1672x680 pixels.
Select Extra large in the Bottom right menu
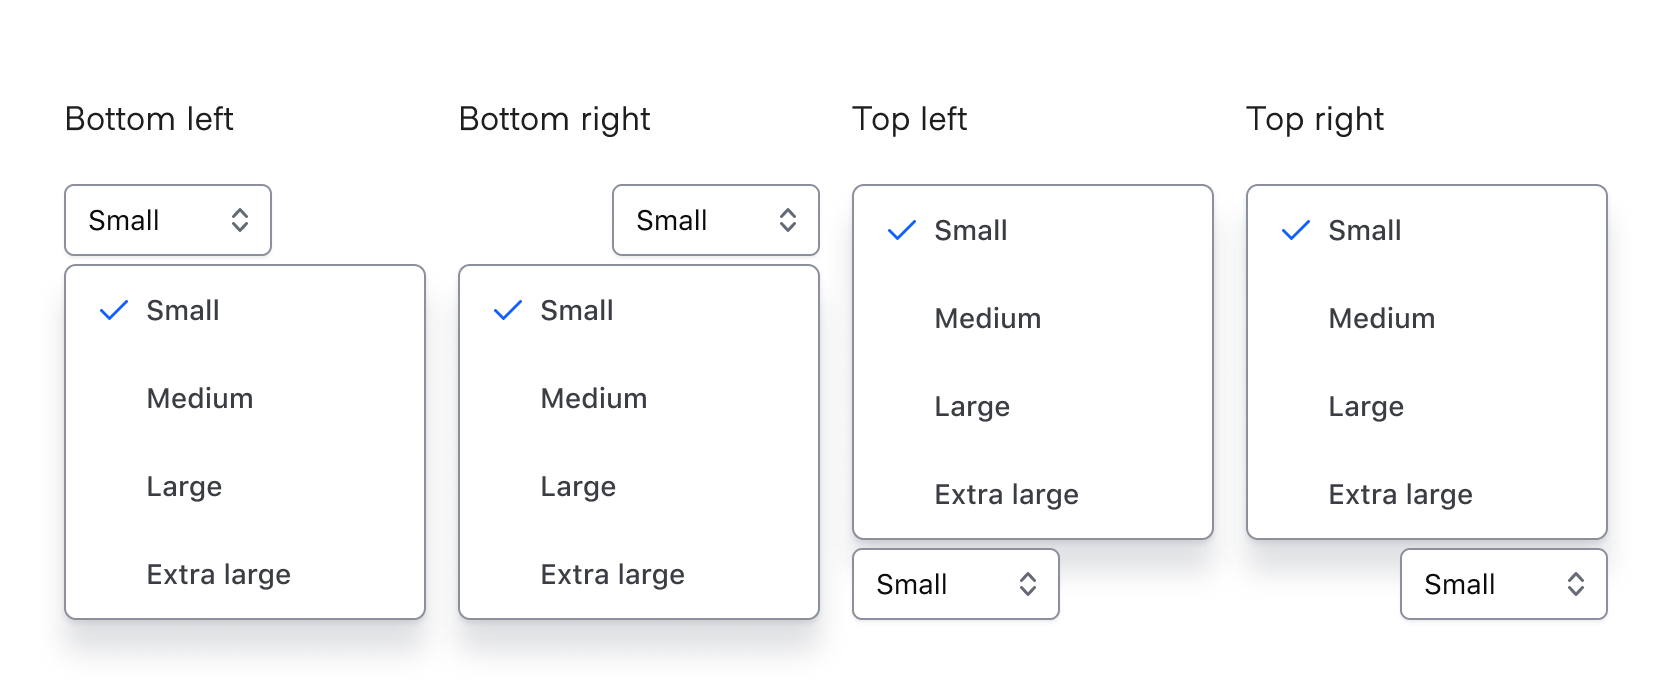pyautogui.click(x=612, y=574)
